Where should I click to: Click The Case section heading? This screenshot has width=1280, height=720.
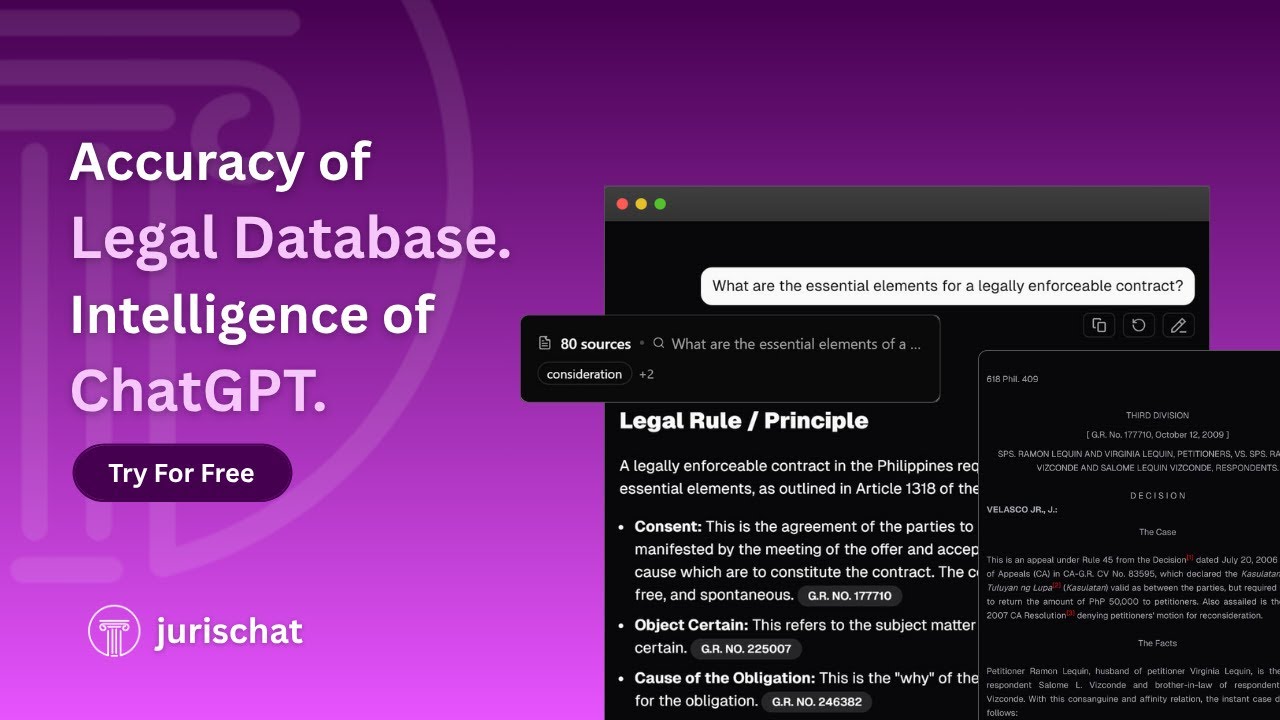tap(1157, 532)
